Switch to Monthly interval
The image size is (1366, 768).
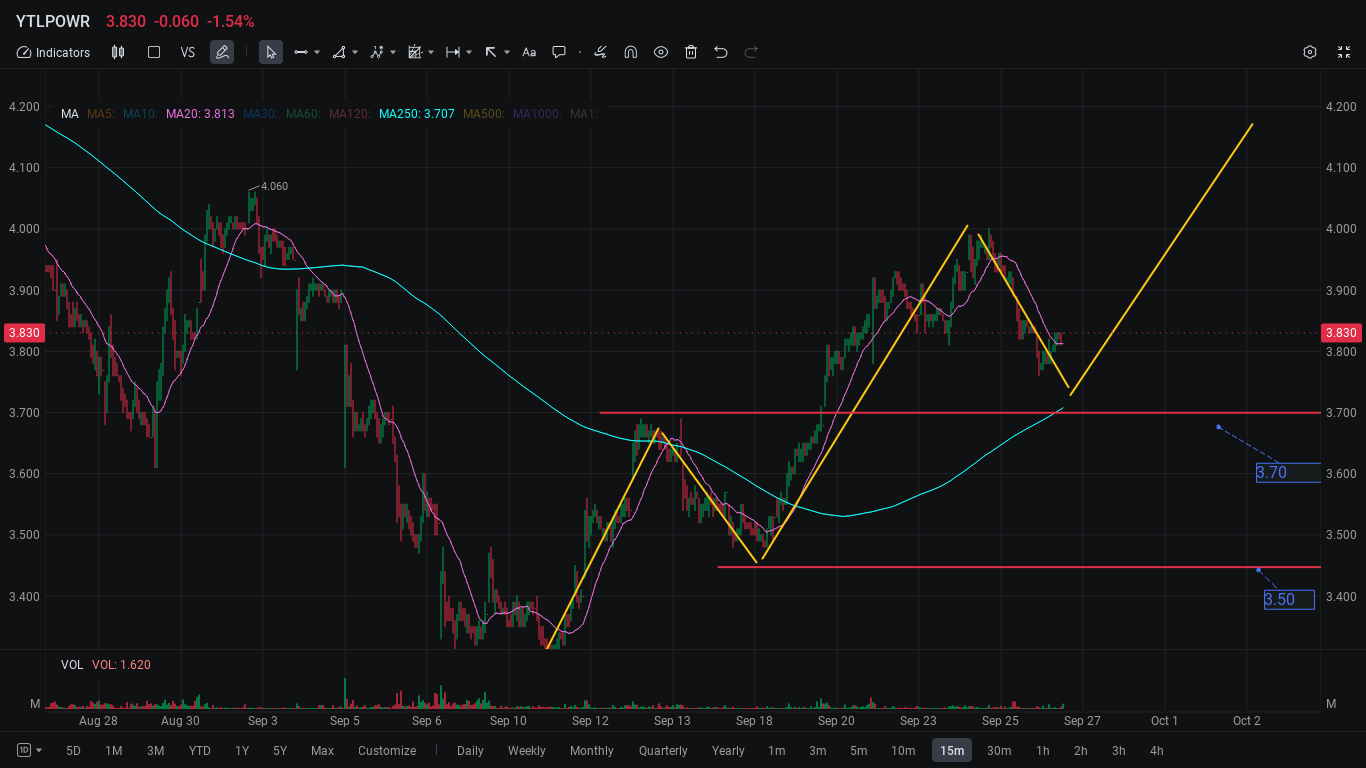592,750
